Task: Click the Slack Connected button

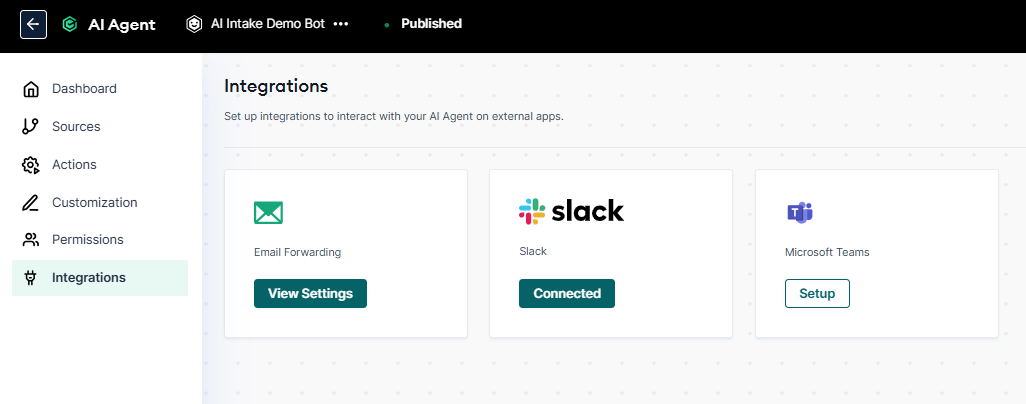Action: (567, 293)
